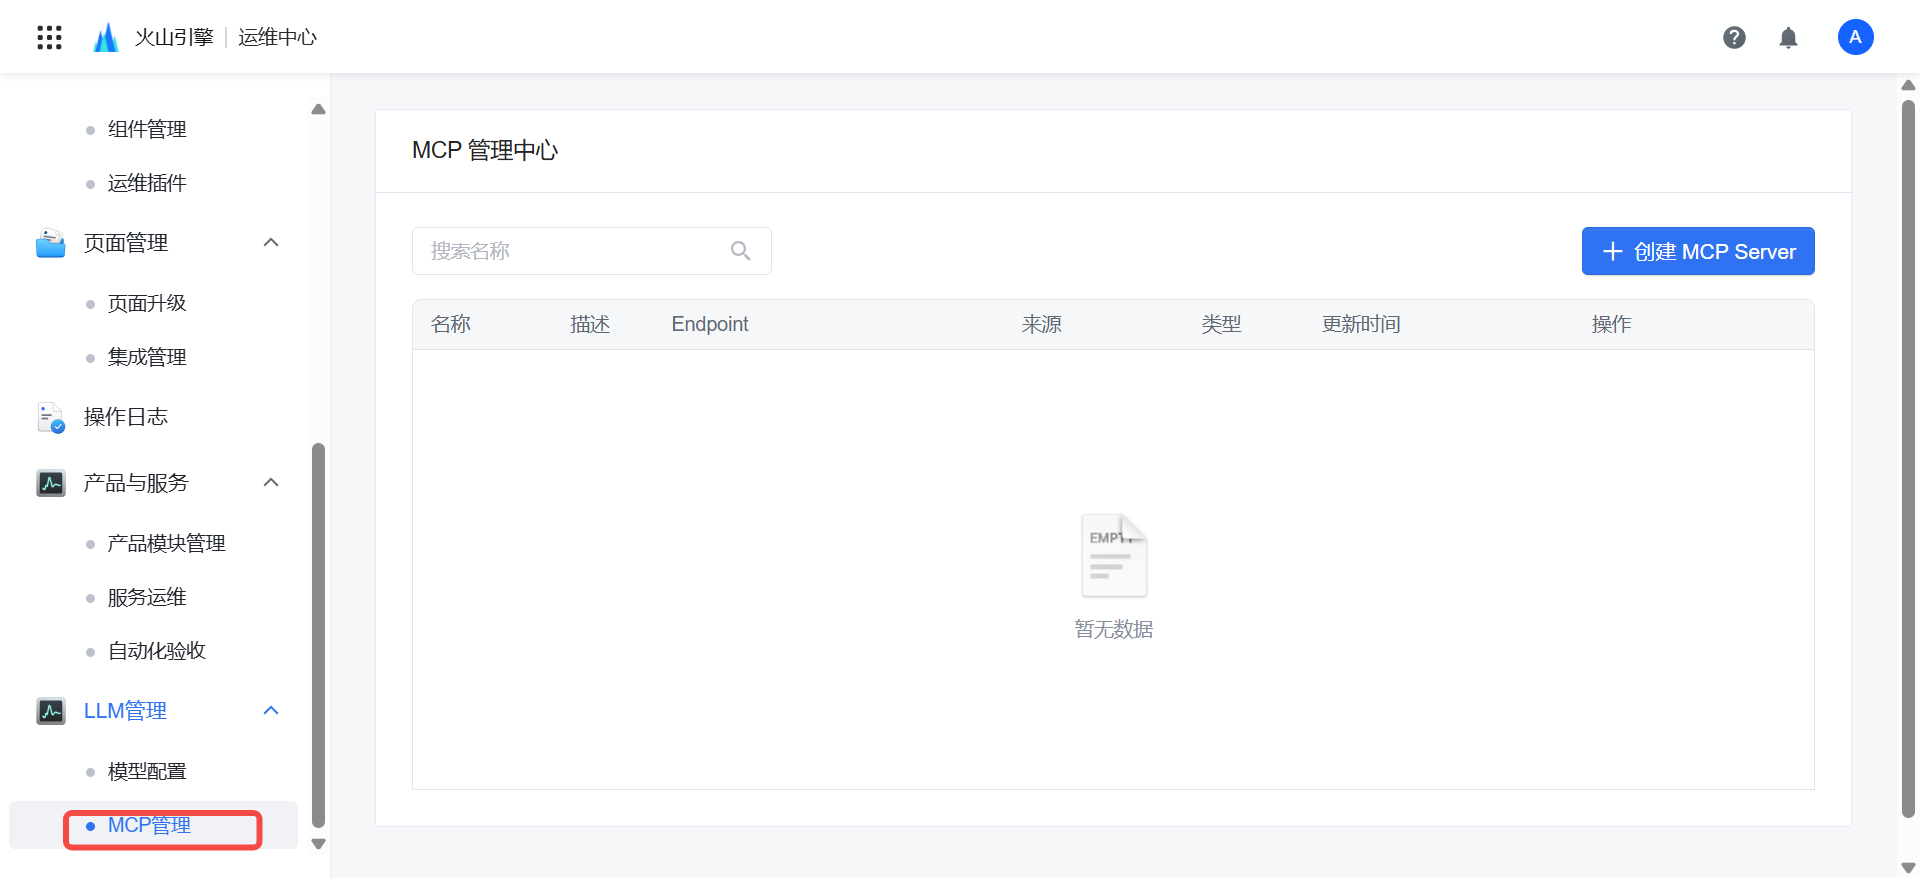Click the sidebar scroll up arrow
The width and height of the screenshot is (1920, 878).
click(318, 109)
